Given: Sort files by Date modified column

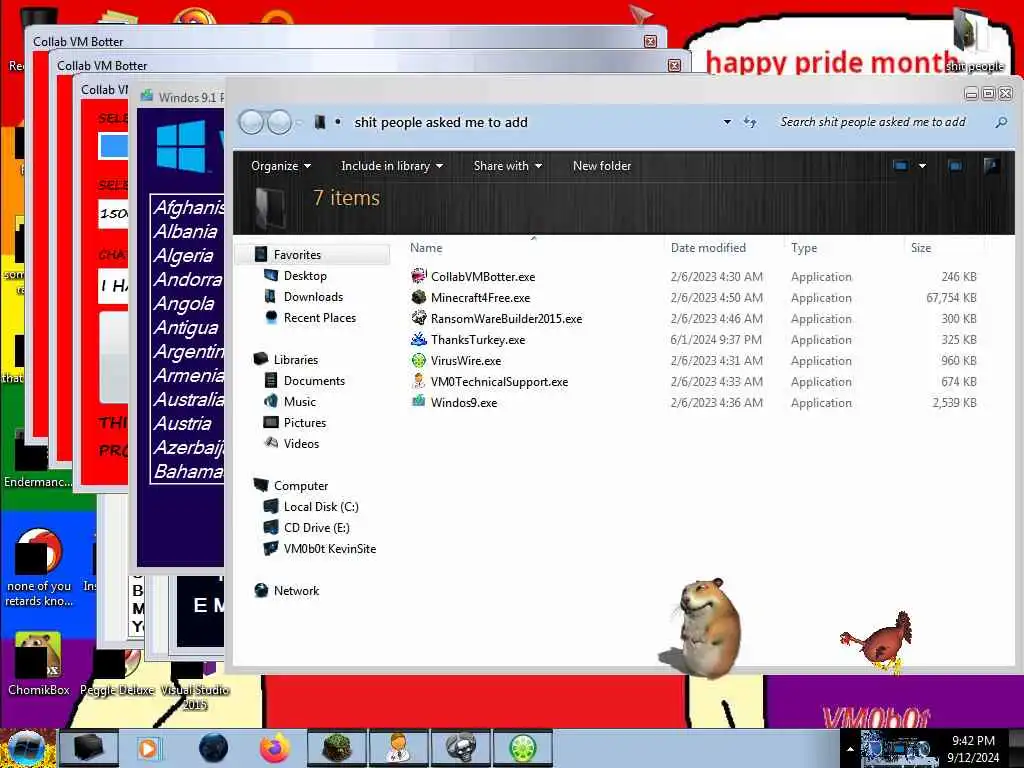Looking at the screenshot, I should [708, 248].
